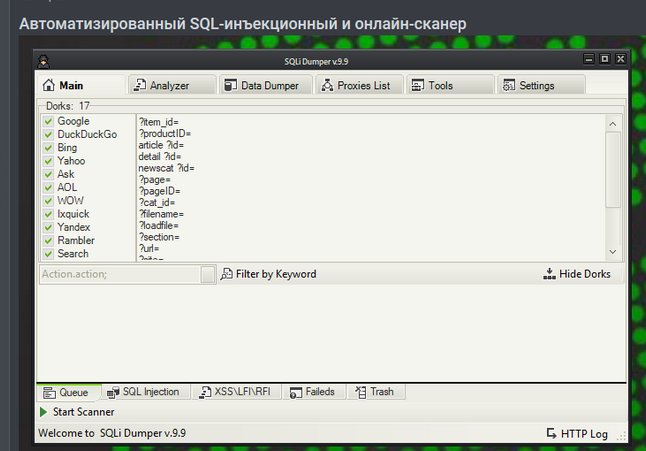Uncheck the Bing search engine

48,147
